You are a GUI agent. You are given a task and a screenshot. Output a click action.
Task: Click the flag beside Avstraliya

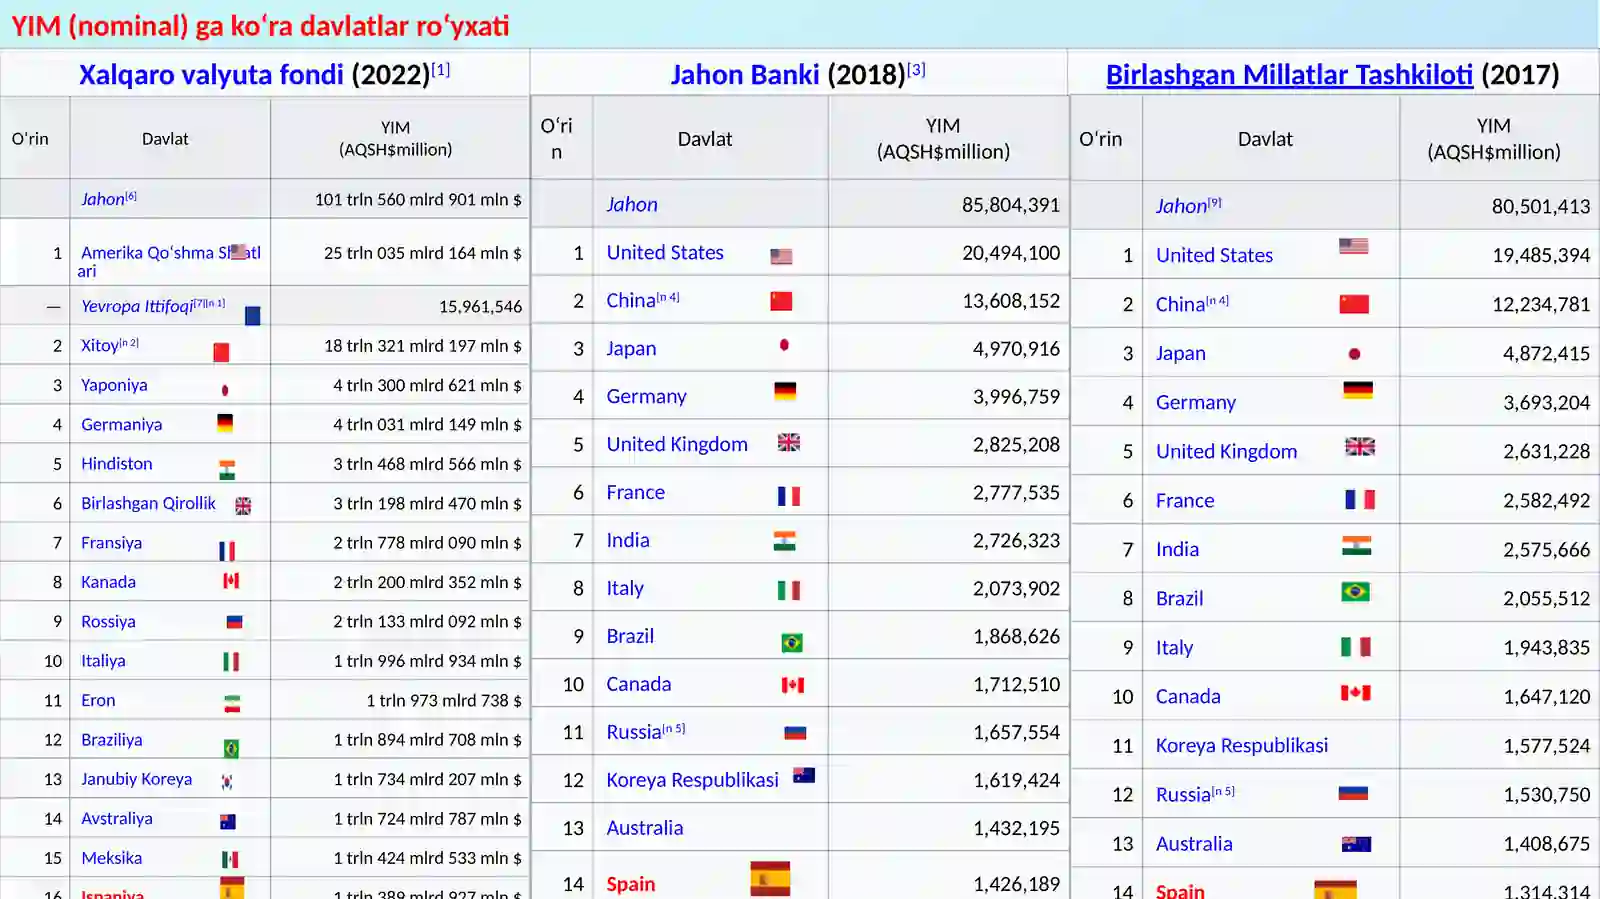(x=228, y=822)
